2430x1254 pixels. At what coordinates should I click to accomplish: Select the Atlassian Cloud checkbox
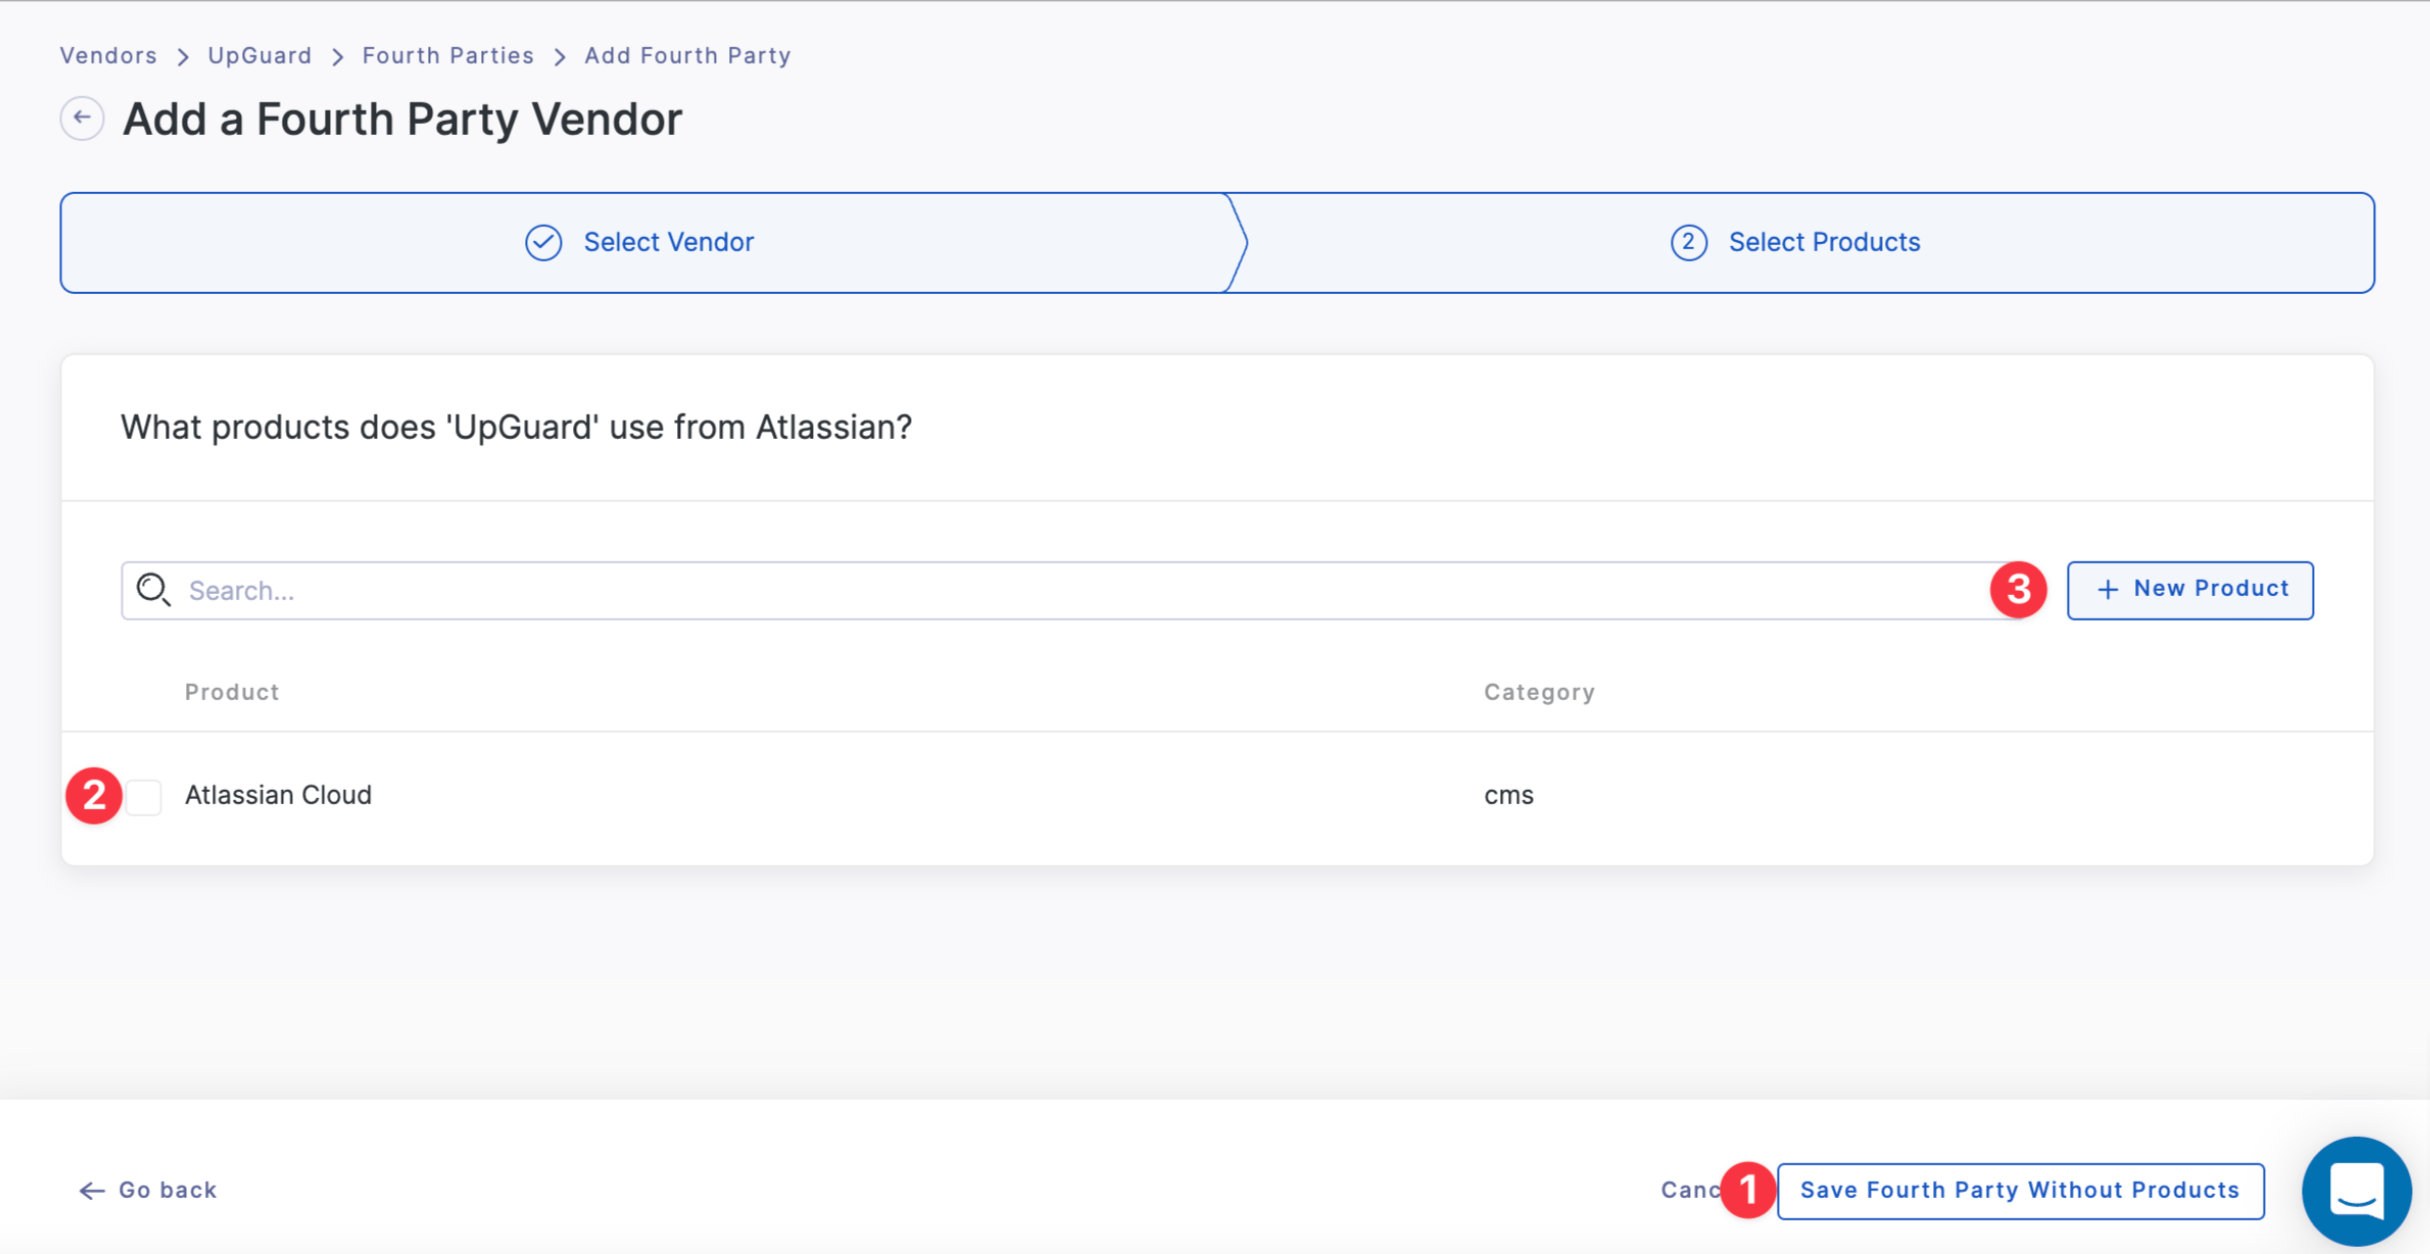(x=144, y=795)
